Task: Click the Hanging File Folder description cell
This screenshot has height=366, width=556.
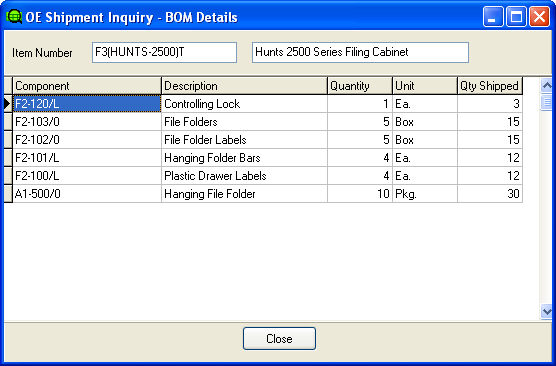Action: coord(244,194)
